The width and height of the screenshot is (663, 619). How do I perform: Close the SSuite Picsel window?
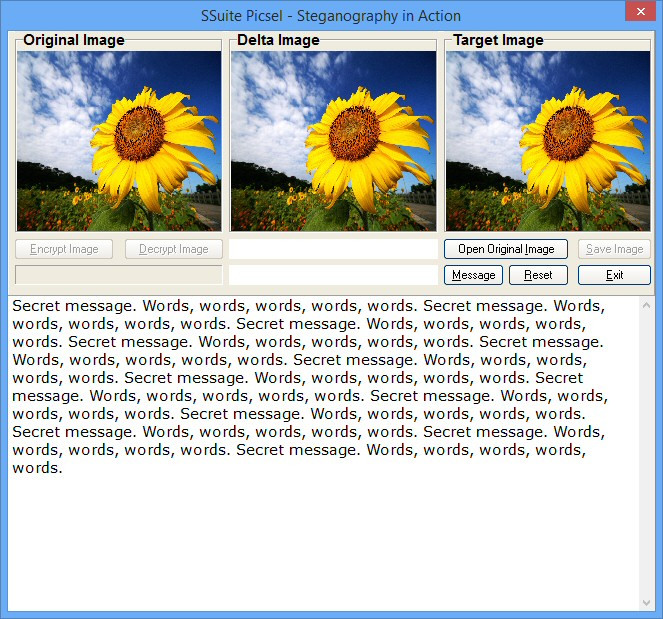pos(641,11)
